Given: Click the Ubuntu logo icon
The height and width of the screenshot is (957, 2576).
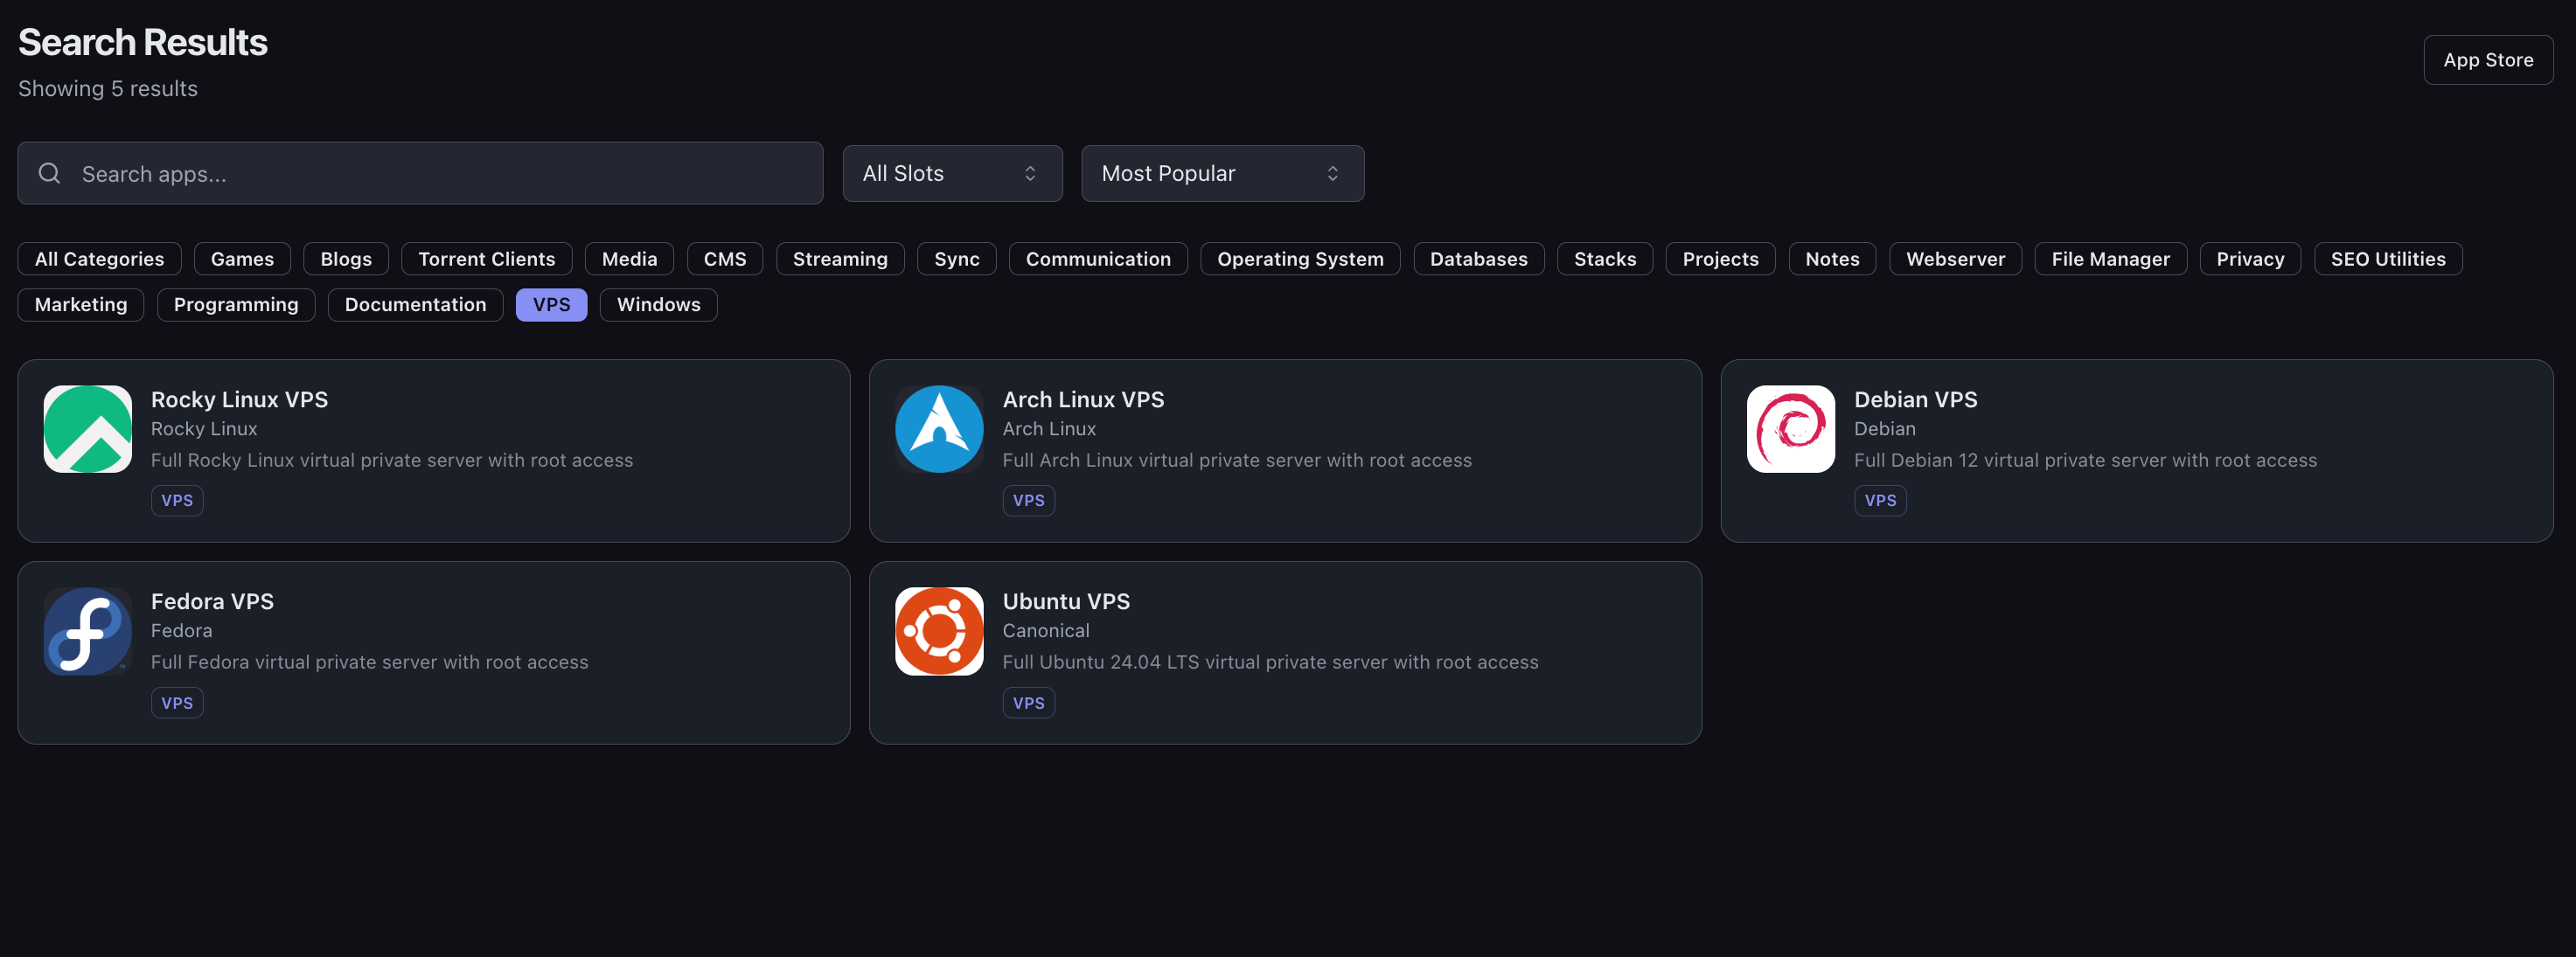Looking at the screenshot, I should click(939, 631).
